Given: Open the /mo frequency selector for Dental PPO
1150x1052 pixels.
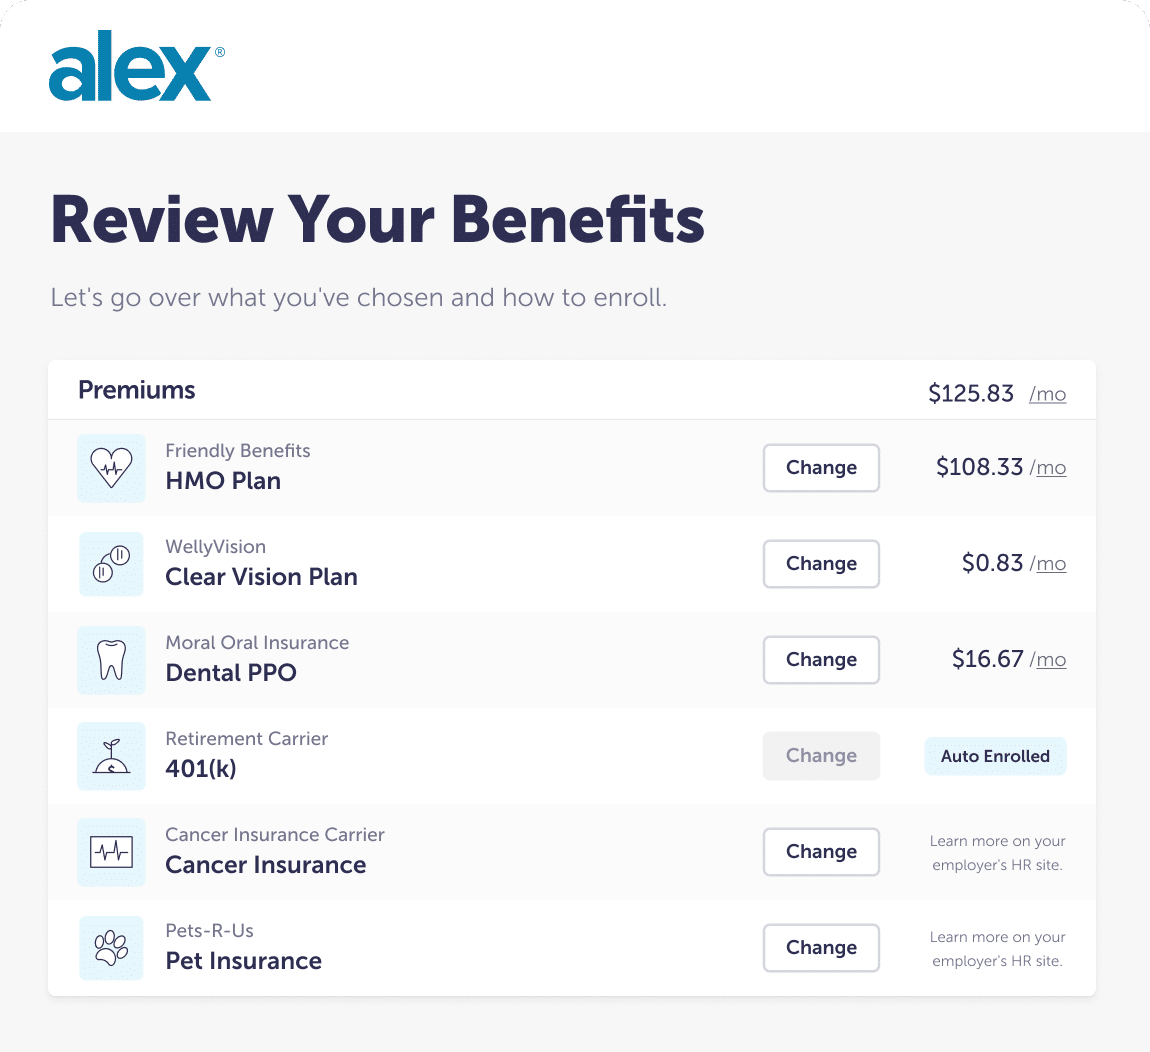Looking at the screenshot, I should (x=1049, y=660).
